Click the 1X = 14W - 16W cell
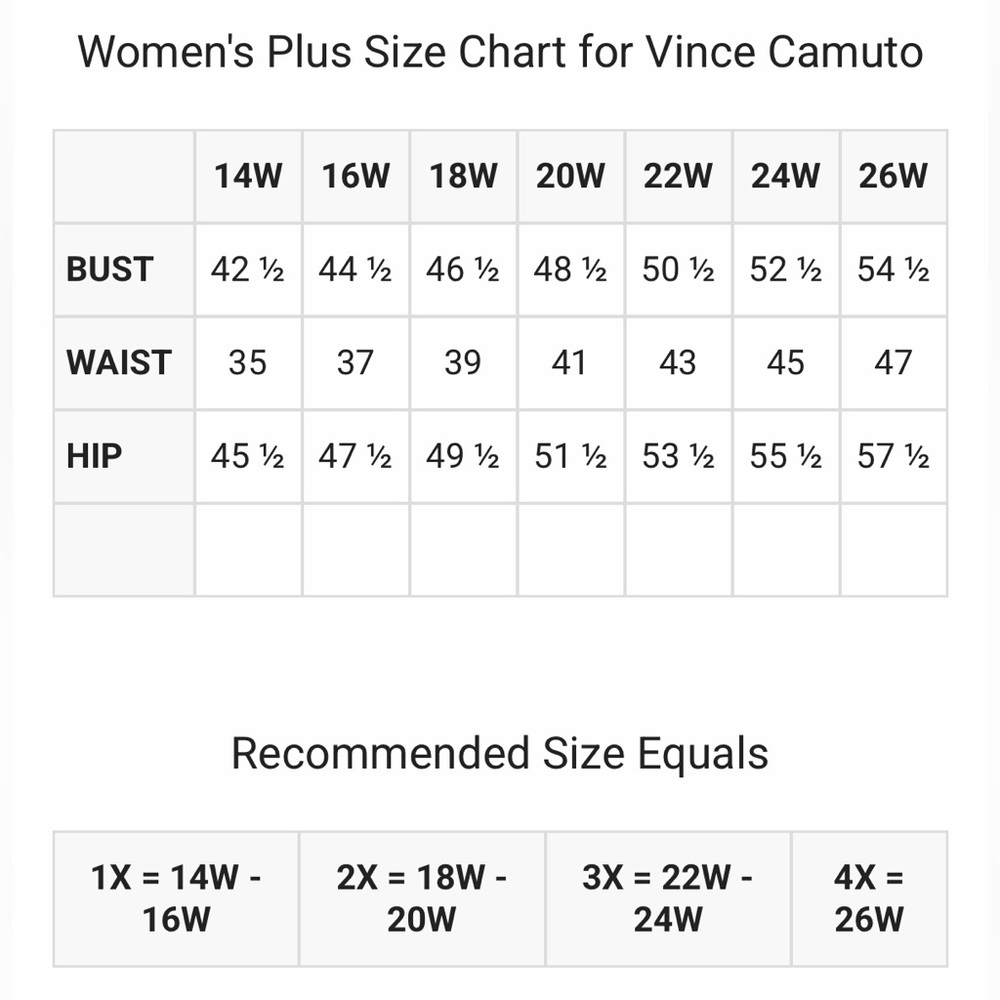This screenshot has width=1000, height=1000. tap(176, 898)
